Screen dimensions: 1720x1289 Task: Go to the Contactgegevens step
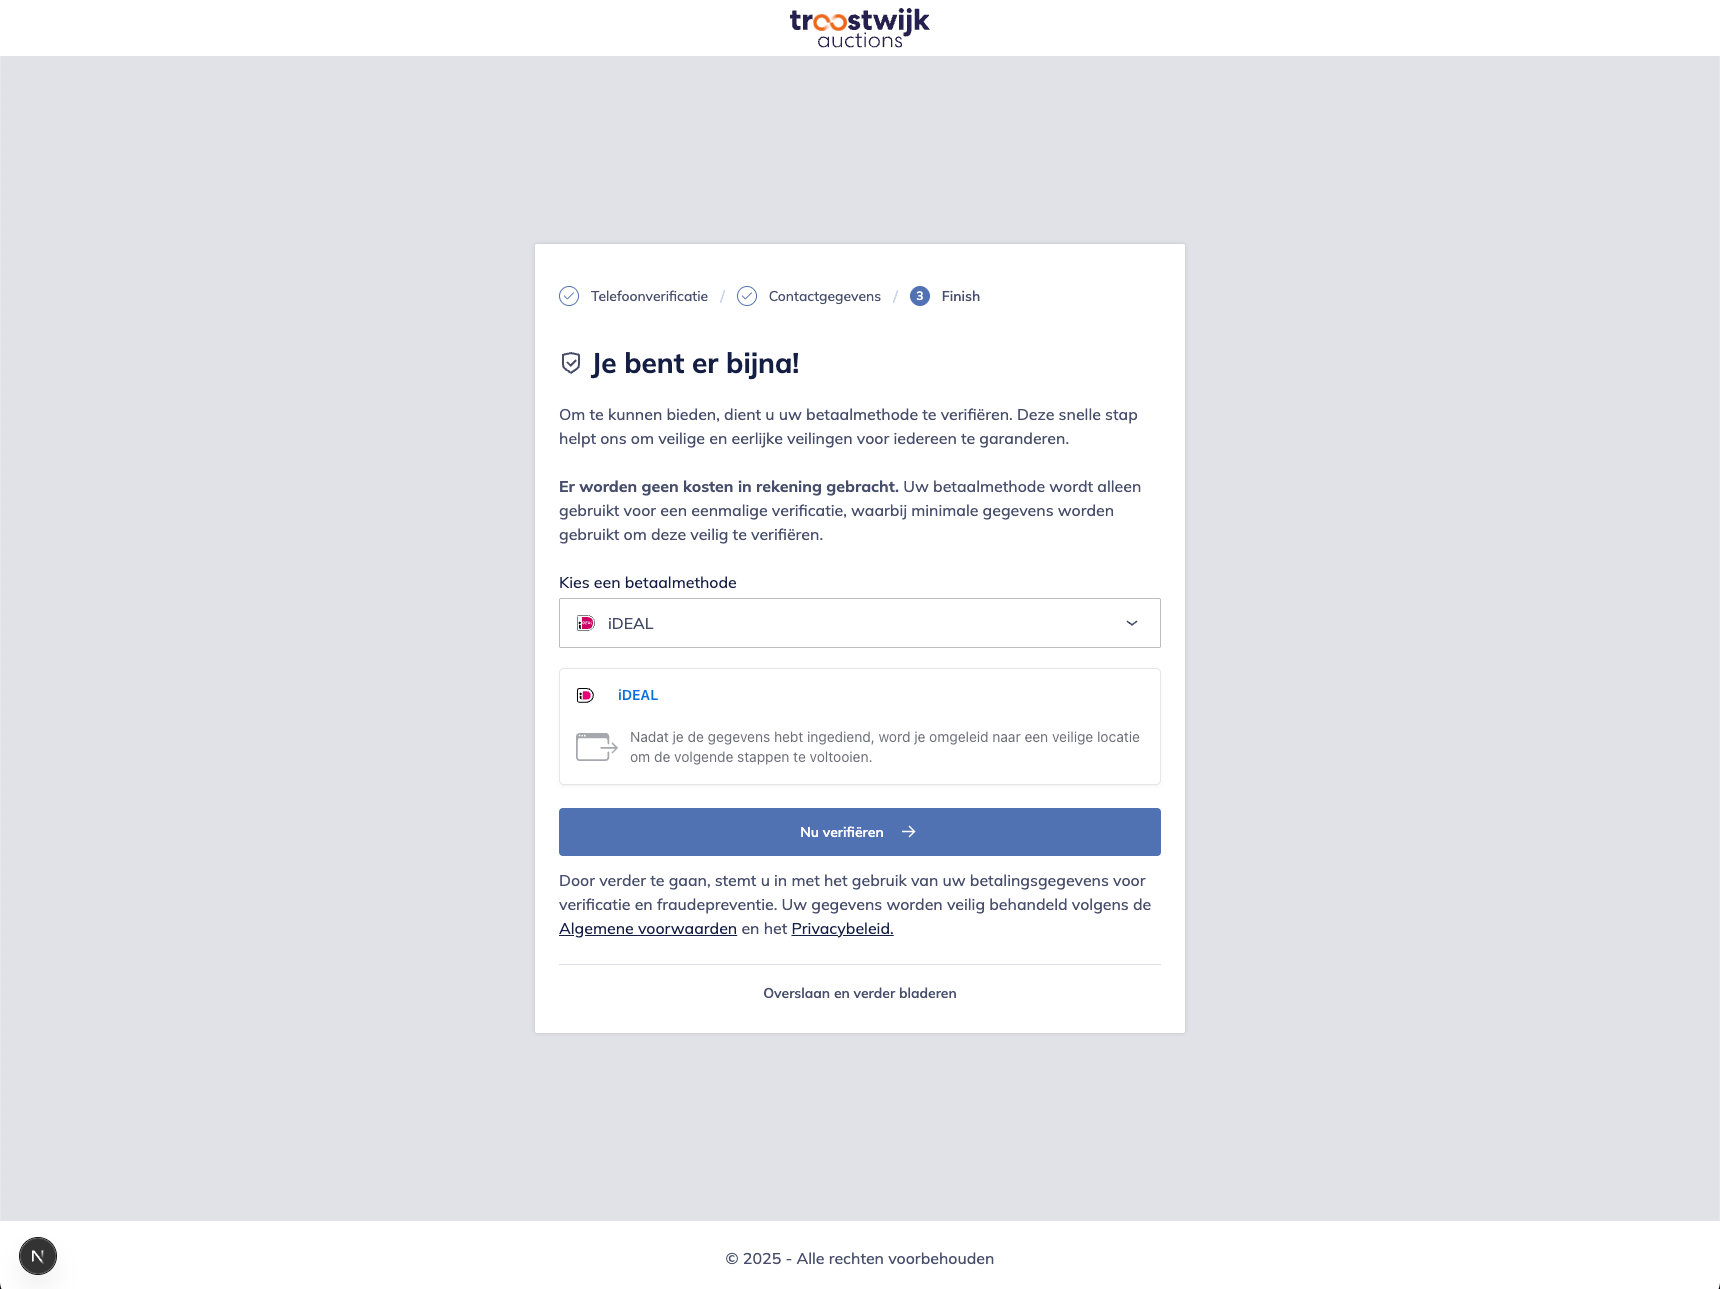[825, 296]
